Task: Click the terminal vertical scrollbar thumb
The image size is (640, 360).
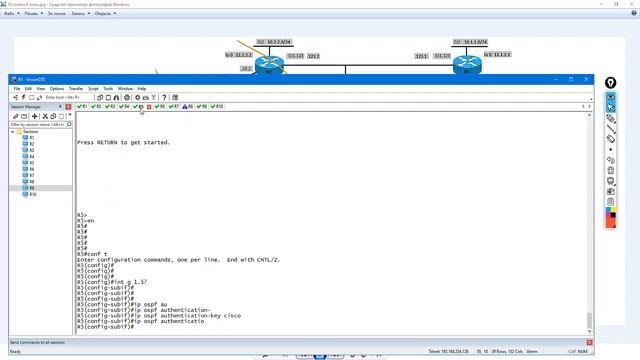Action: [x=589, y=320]
